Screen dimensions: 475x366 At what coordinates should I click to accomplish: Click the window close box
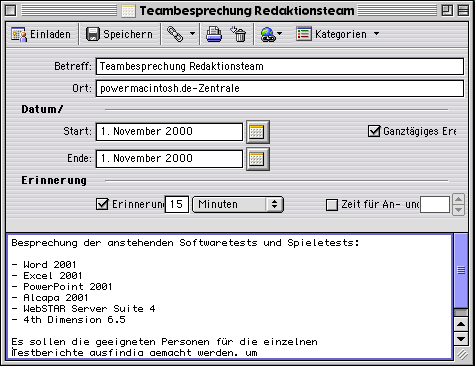[x=10, y=11]
